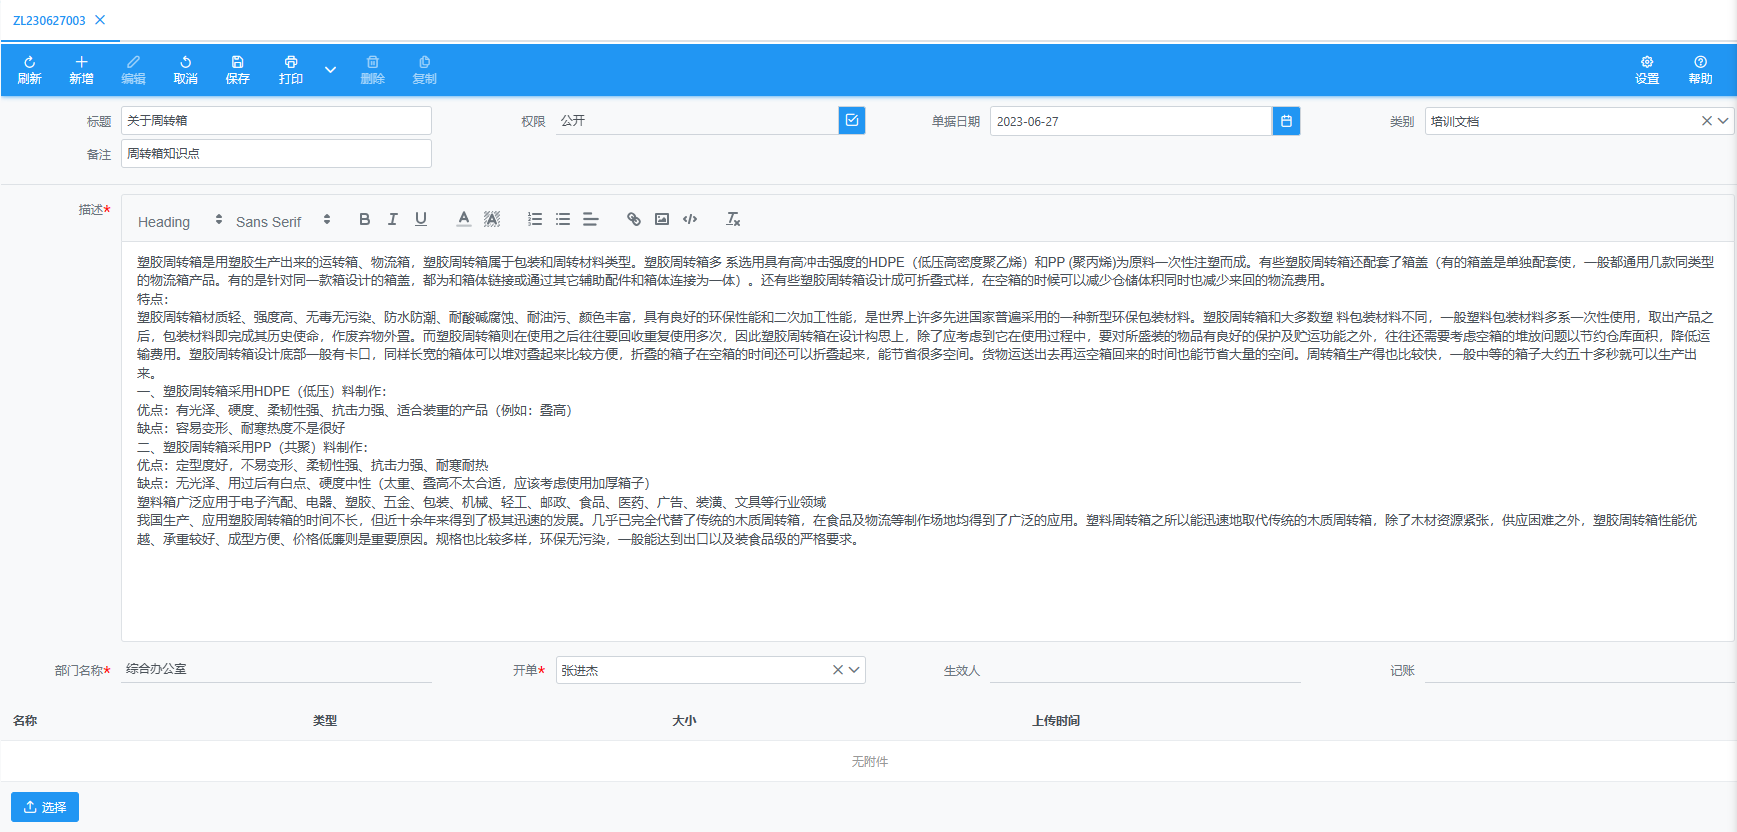
Task: Switch to the ZL230627003 tab
Action: click(x=49, y=20)
